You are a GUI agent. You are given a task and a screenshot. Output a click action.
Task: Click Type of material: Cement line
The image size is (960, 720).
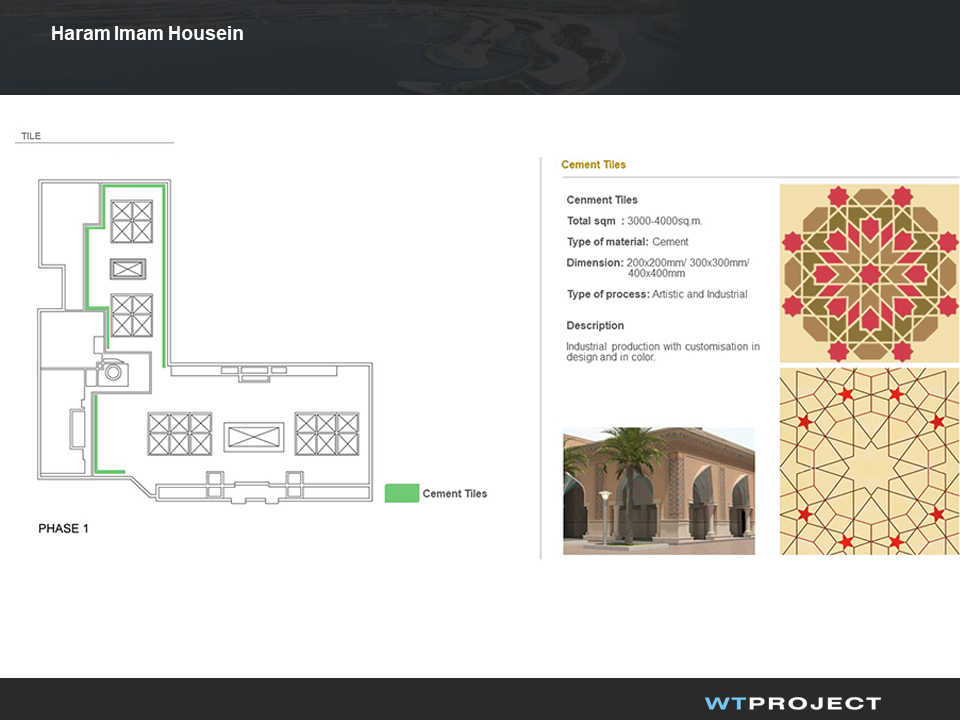[x=628, y=242]
